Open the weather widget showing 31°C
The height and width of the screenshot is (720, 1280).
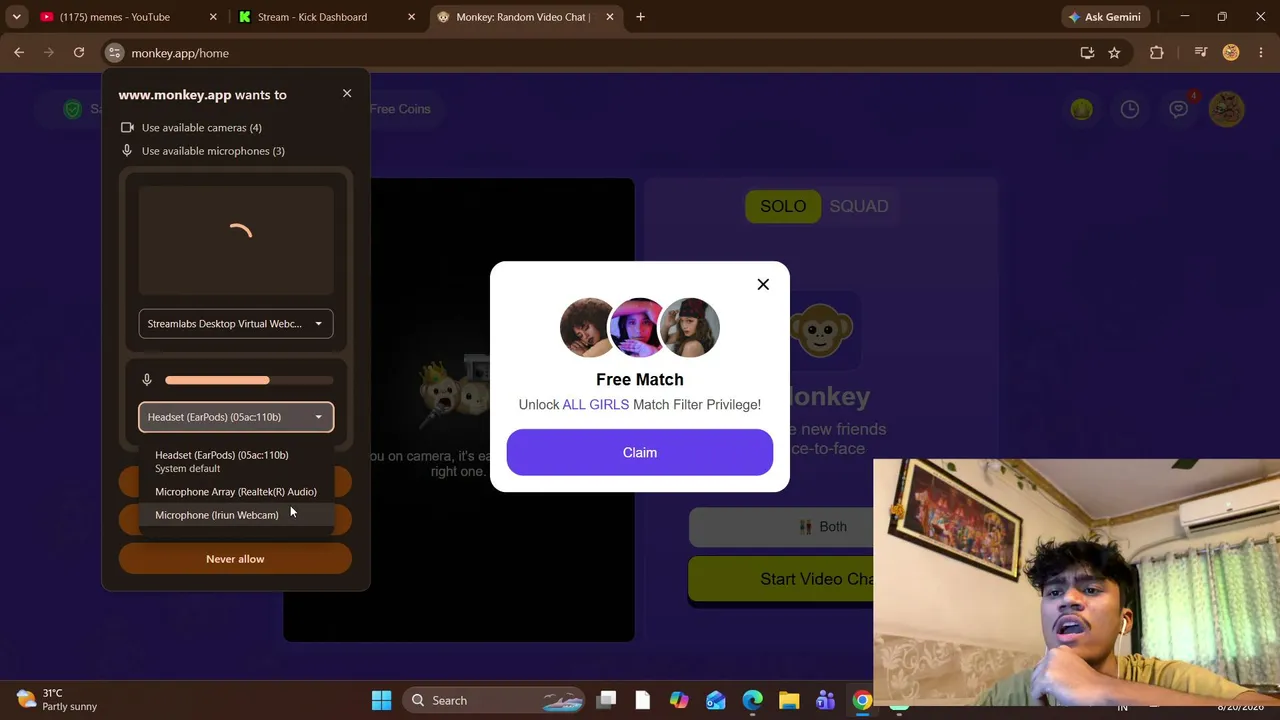pos(57,700)
